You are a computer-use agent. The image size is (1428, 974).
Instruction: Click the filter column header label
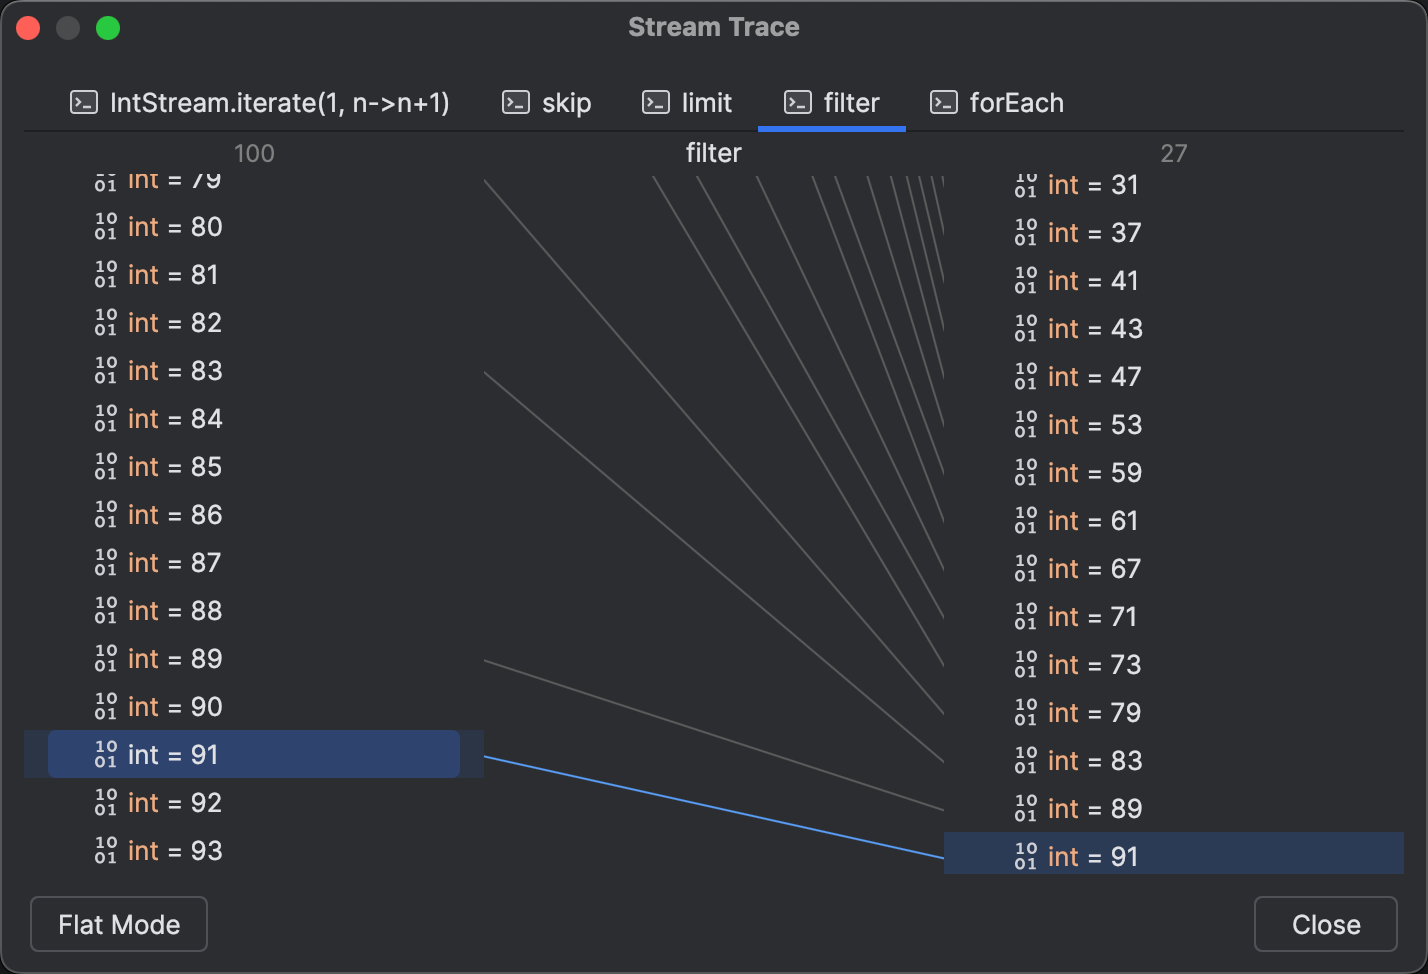coord(713,153)
